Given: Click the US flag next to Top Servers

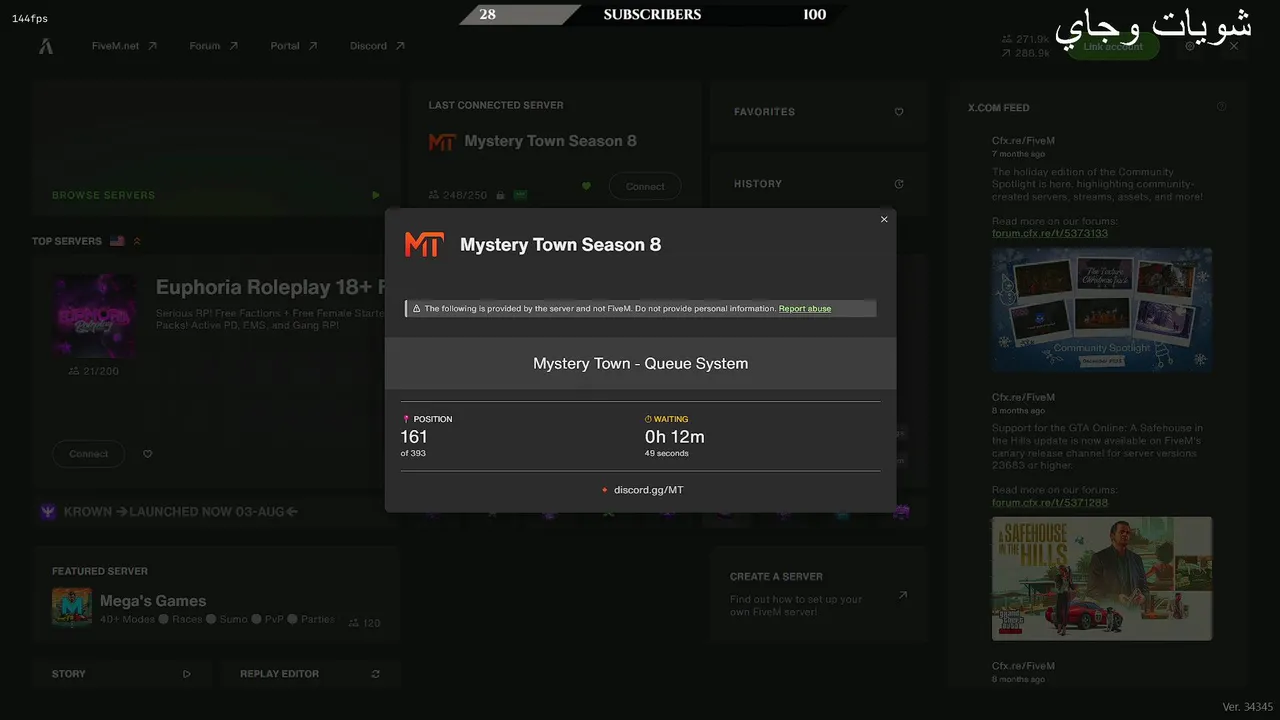Looking at the screenshot, I should tap(117, 241).
